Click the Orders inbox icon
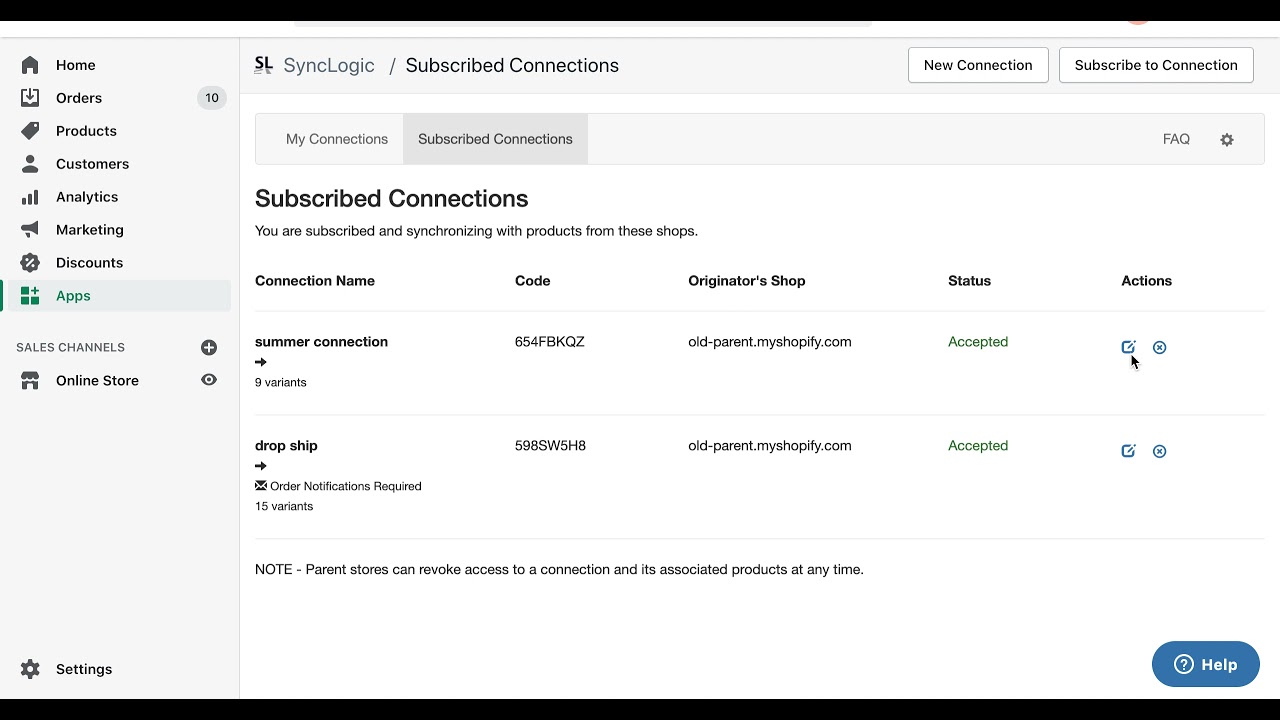Viewport: 1280px width, 720px height. click(x=30, y=98)
